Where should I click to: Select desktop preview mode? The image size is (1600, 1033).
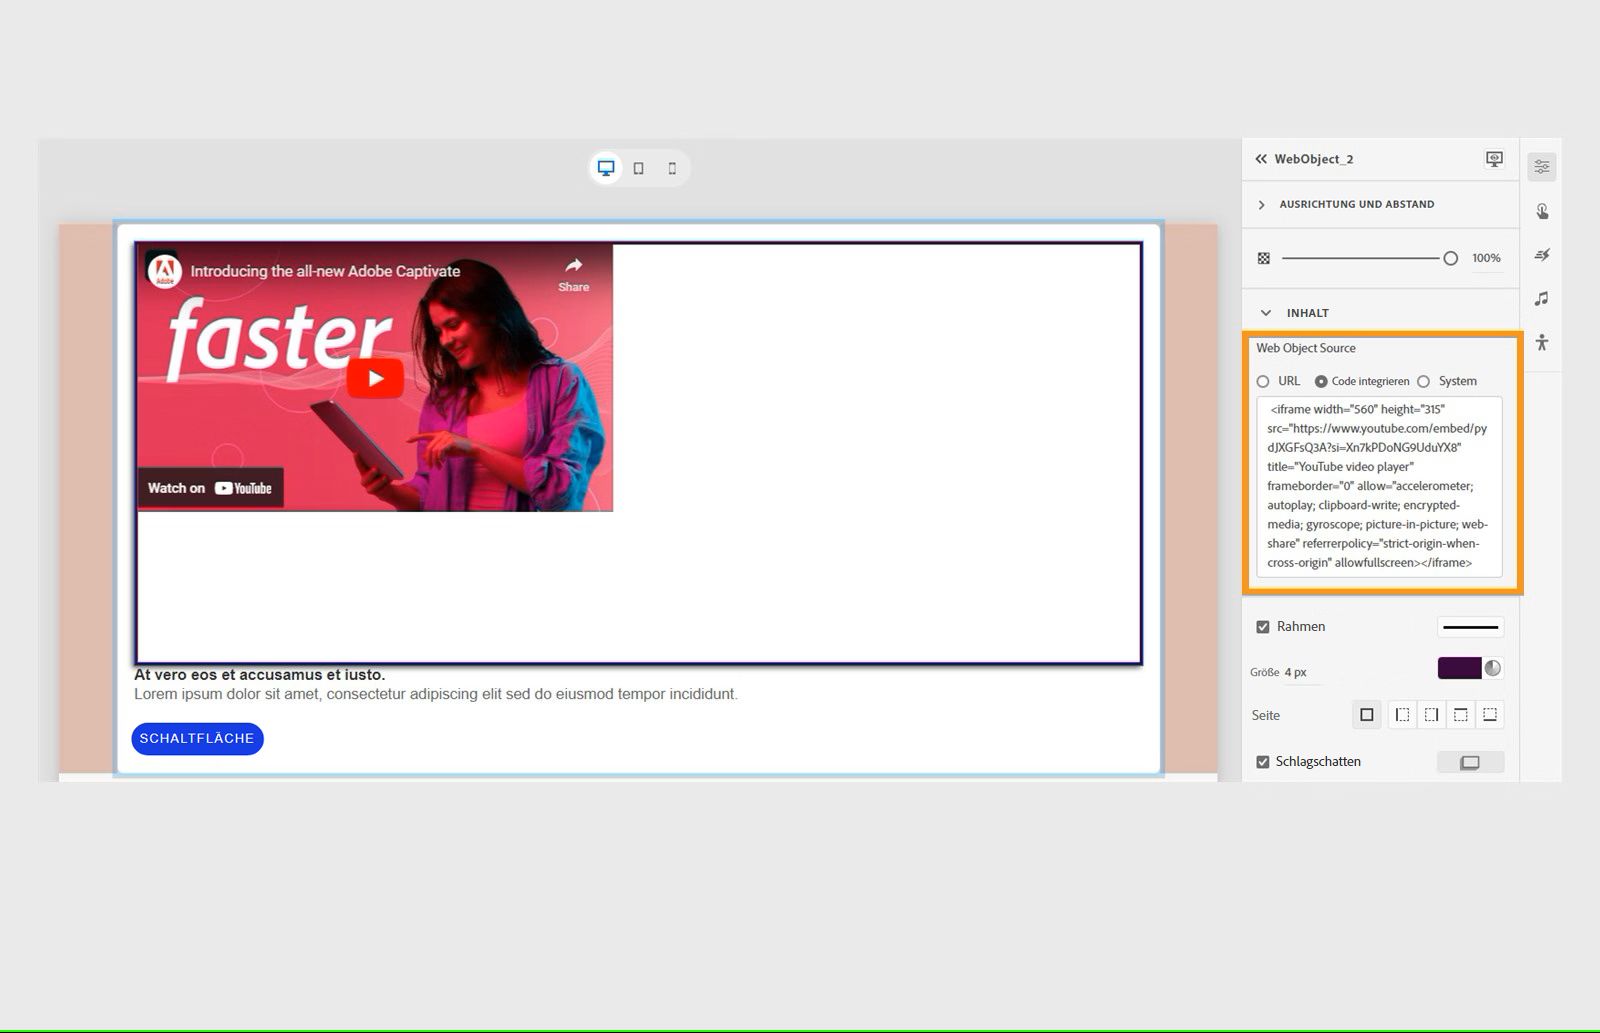(x=606, y=167)
